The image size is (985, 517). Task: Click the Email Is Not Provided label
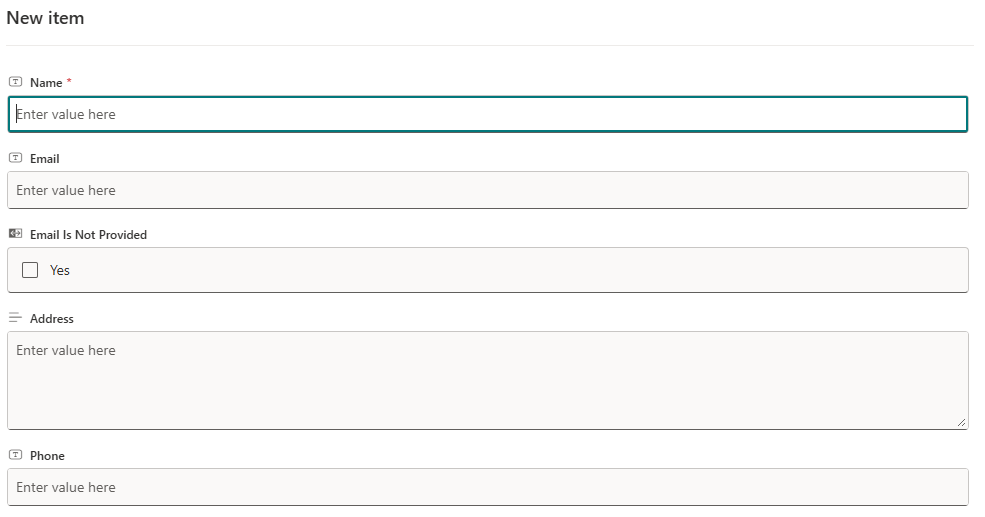pos(88,234)
